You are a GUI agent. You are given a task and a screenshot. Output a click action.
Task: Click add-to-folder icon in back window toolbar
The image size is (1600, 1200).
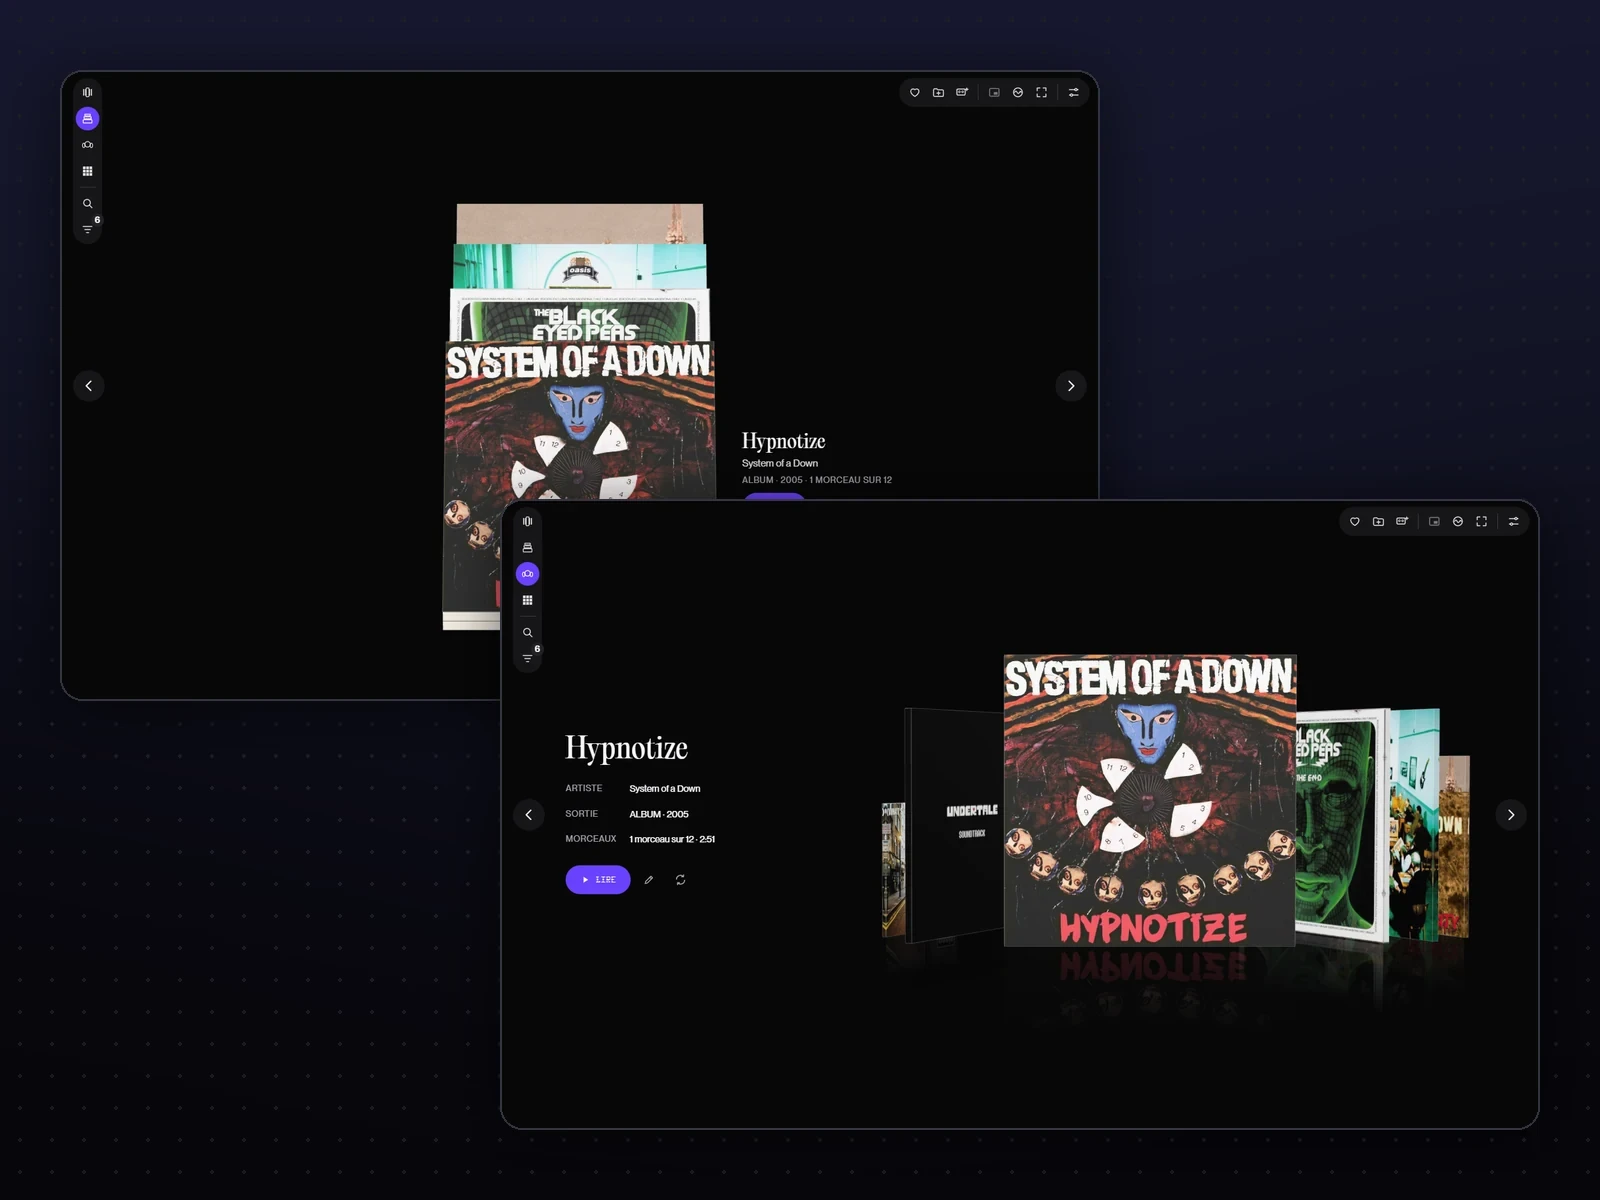click(938, 92)
